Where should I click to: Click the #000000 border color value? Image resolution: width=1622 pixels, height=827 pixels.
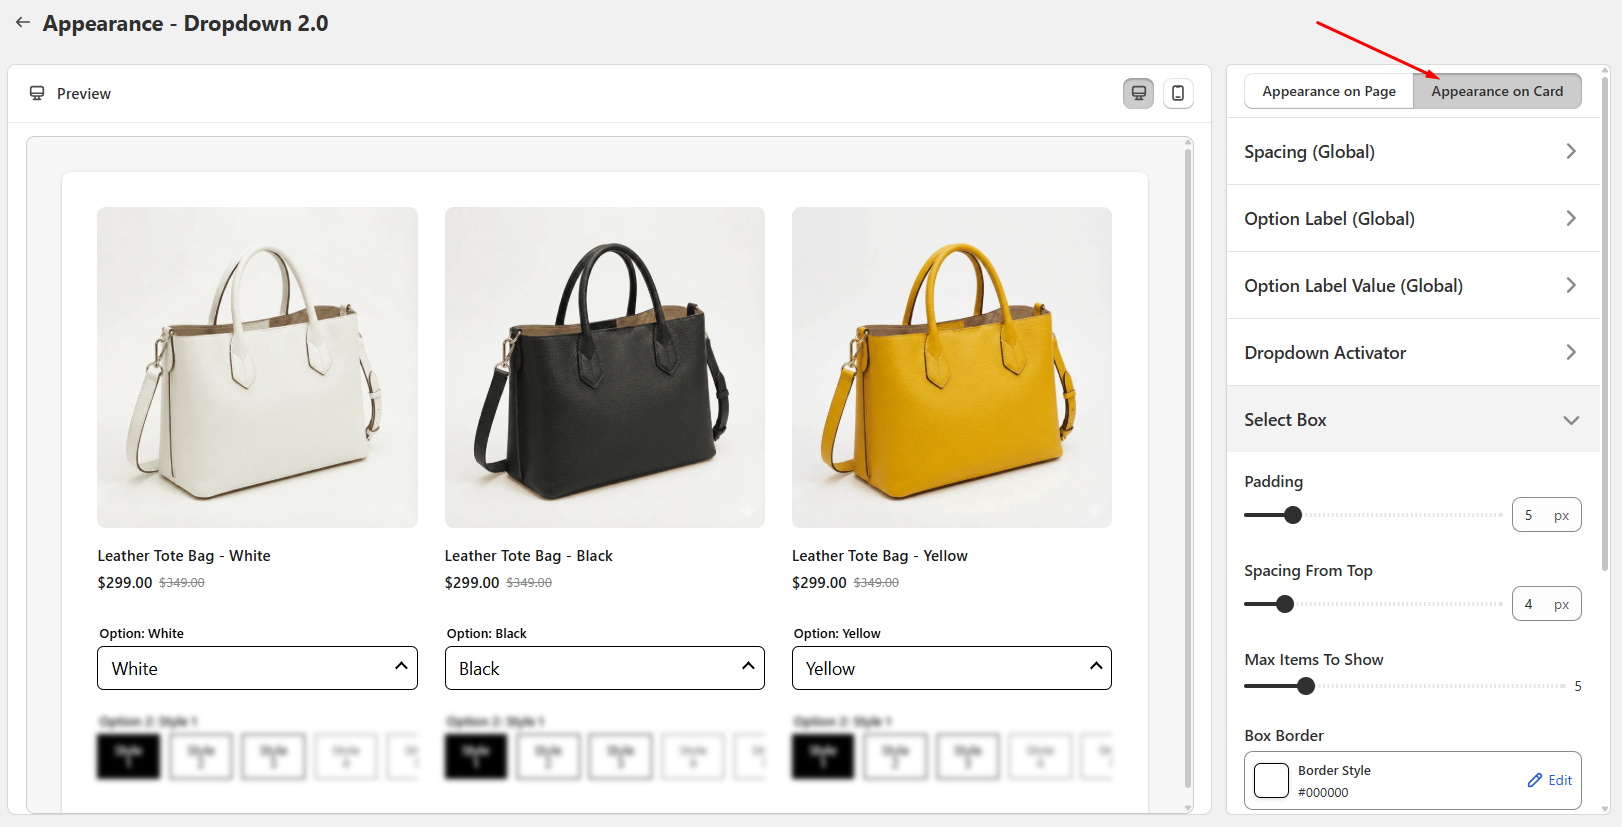pyautogui.click(x=1323, y=792)
